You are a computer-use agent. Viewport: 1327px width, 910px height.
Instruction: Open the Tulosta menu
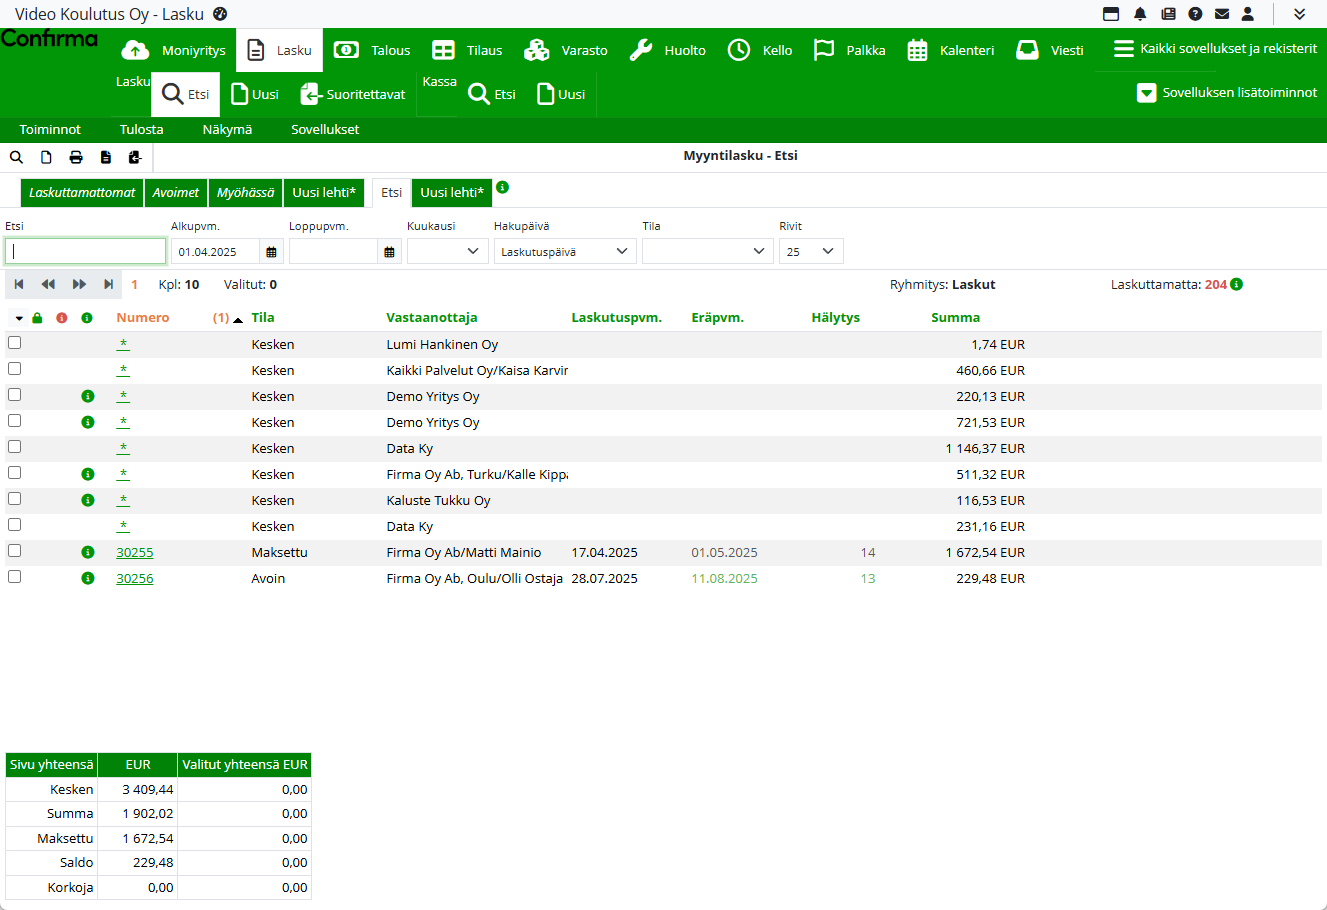point(141,130)
